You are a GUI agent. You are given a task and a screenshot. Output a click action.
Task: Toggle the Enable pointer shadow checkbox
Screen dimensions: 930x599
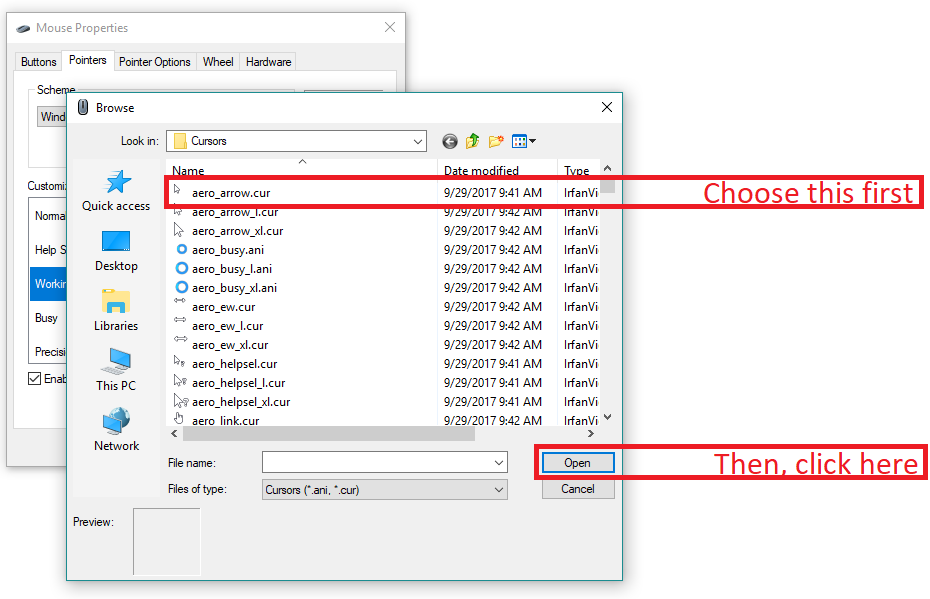(x=36, y=378)
